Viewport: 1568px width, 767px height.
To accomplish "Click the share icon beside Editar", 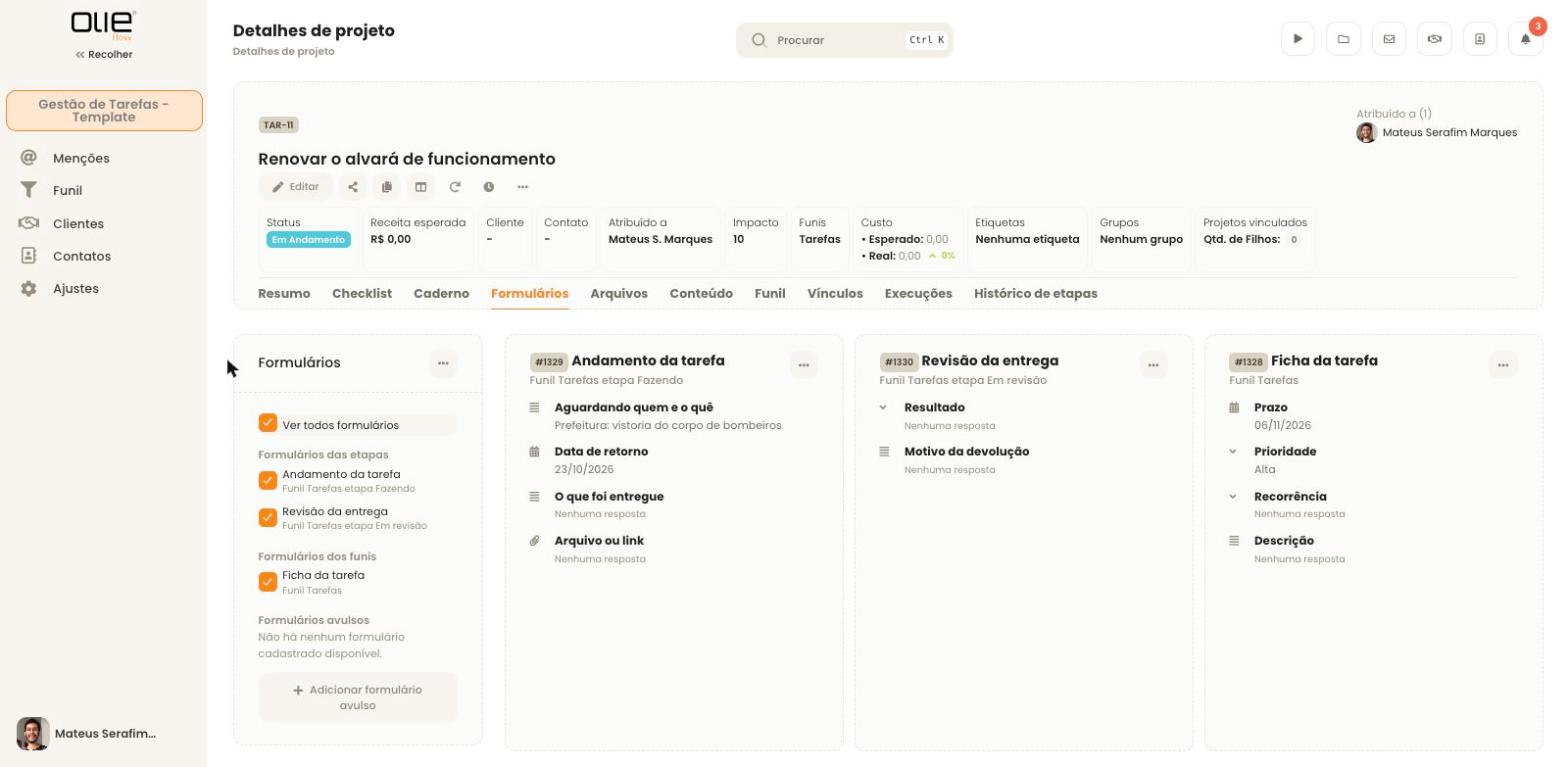I will pos(352,187).
